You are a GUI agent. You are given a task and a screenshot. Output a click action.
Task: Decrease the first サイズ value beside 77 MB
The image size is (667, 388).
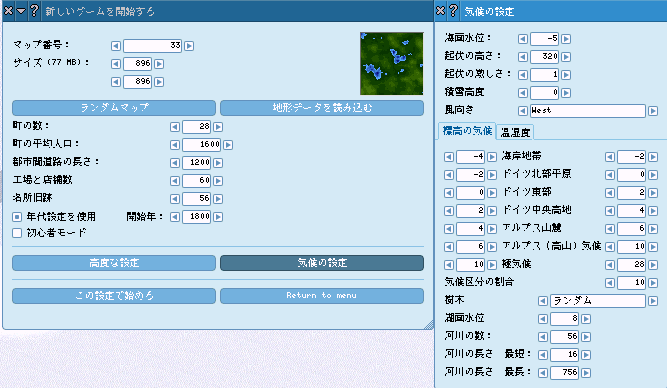click(116, 64)
